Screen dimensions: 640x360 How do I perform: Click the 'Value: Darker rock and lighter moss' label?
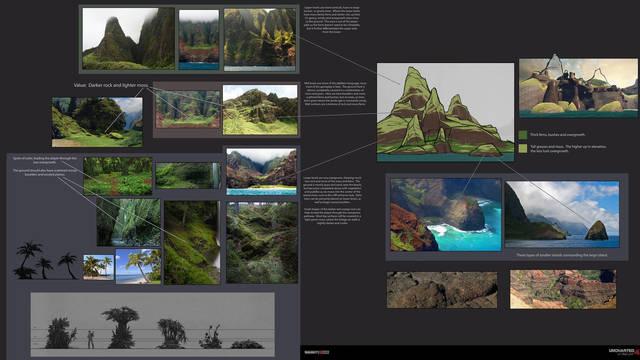click(x=111, y=85)
